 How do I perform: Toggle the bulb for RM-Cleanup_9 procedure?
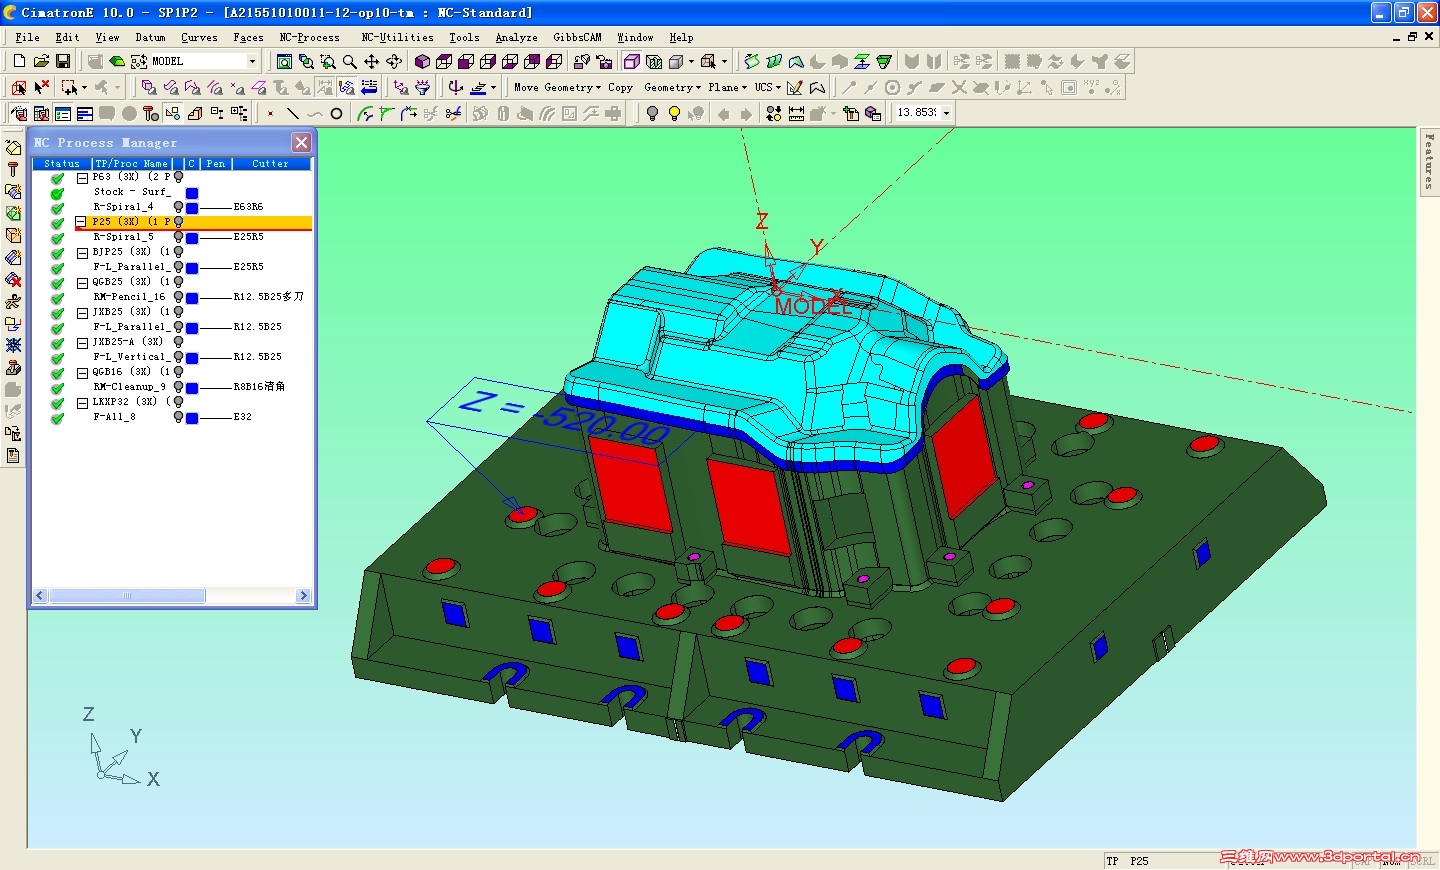[178, 387]
